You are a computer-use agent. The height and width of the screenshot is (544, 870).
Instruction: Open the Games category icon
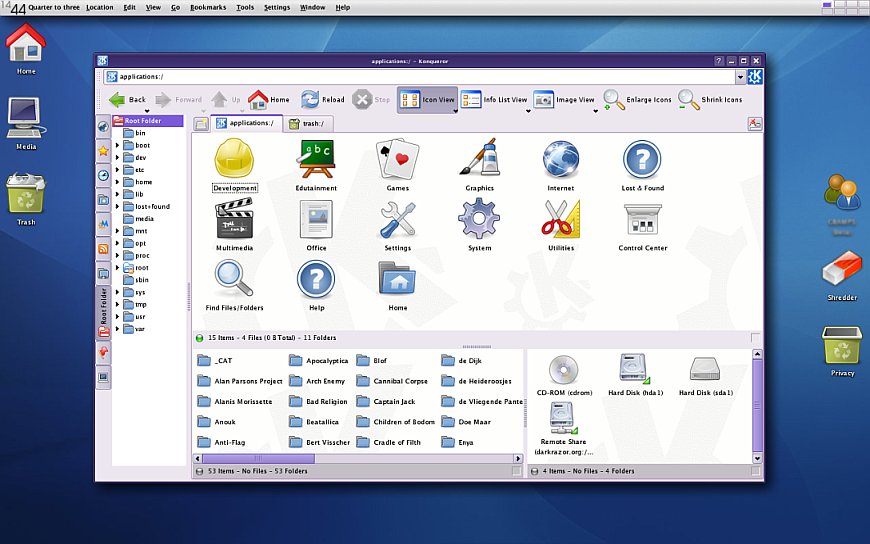398,159
